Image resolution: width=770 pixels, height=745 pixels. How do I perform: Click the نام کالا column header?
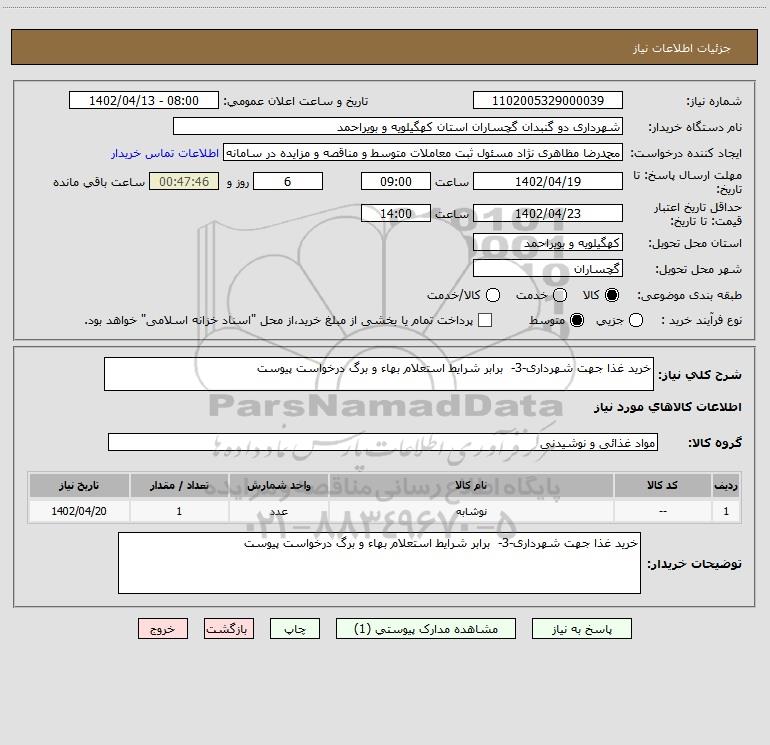[471, 485]
